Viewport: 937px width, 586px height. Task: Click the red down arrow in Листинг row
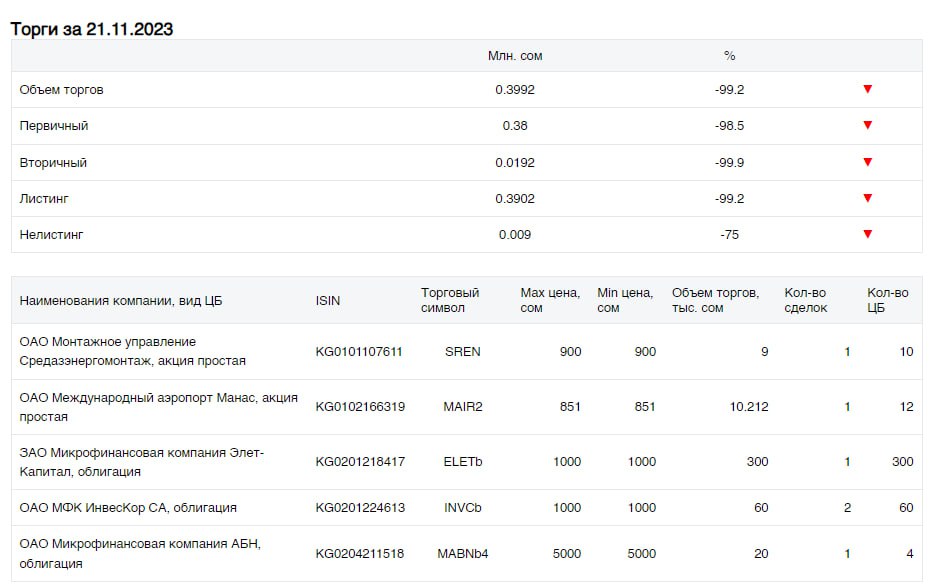click(x=868, y=198)
